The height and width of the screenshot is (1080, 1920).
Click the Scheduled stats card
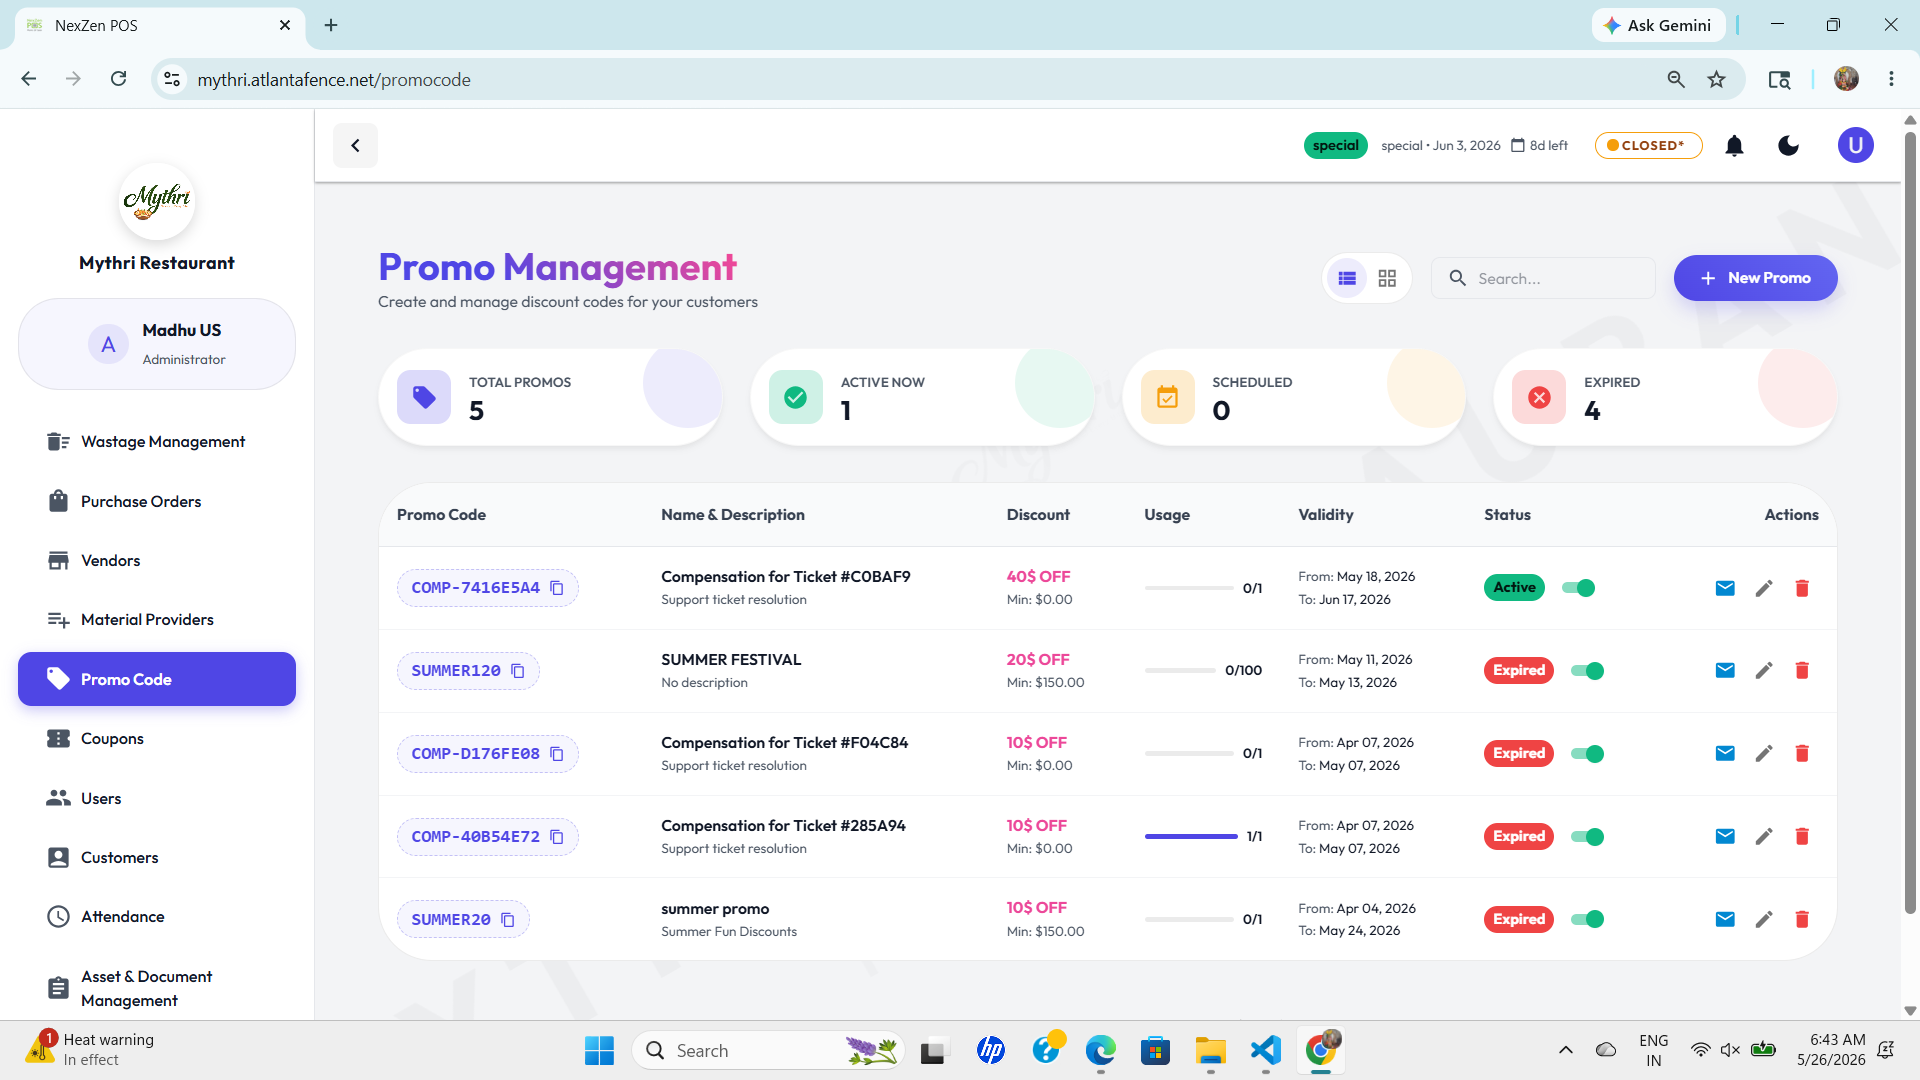tap(1294, 397)
